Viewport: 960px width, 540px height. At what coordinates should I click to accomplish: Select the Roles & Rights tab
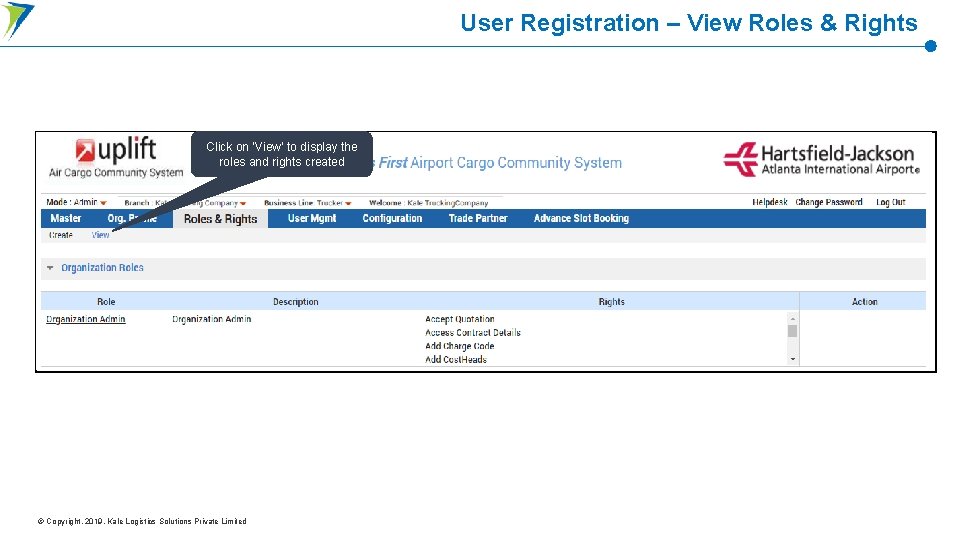point(220,219)
